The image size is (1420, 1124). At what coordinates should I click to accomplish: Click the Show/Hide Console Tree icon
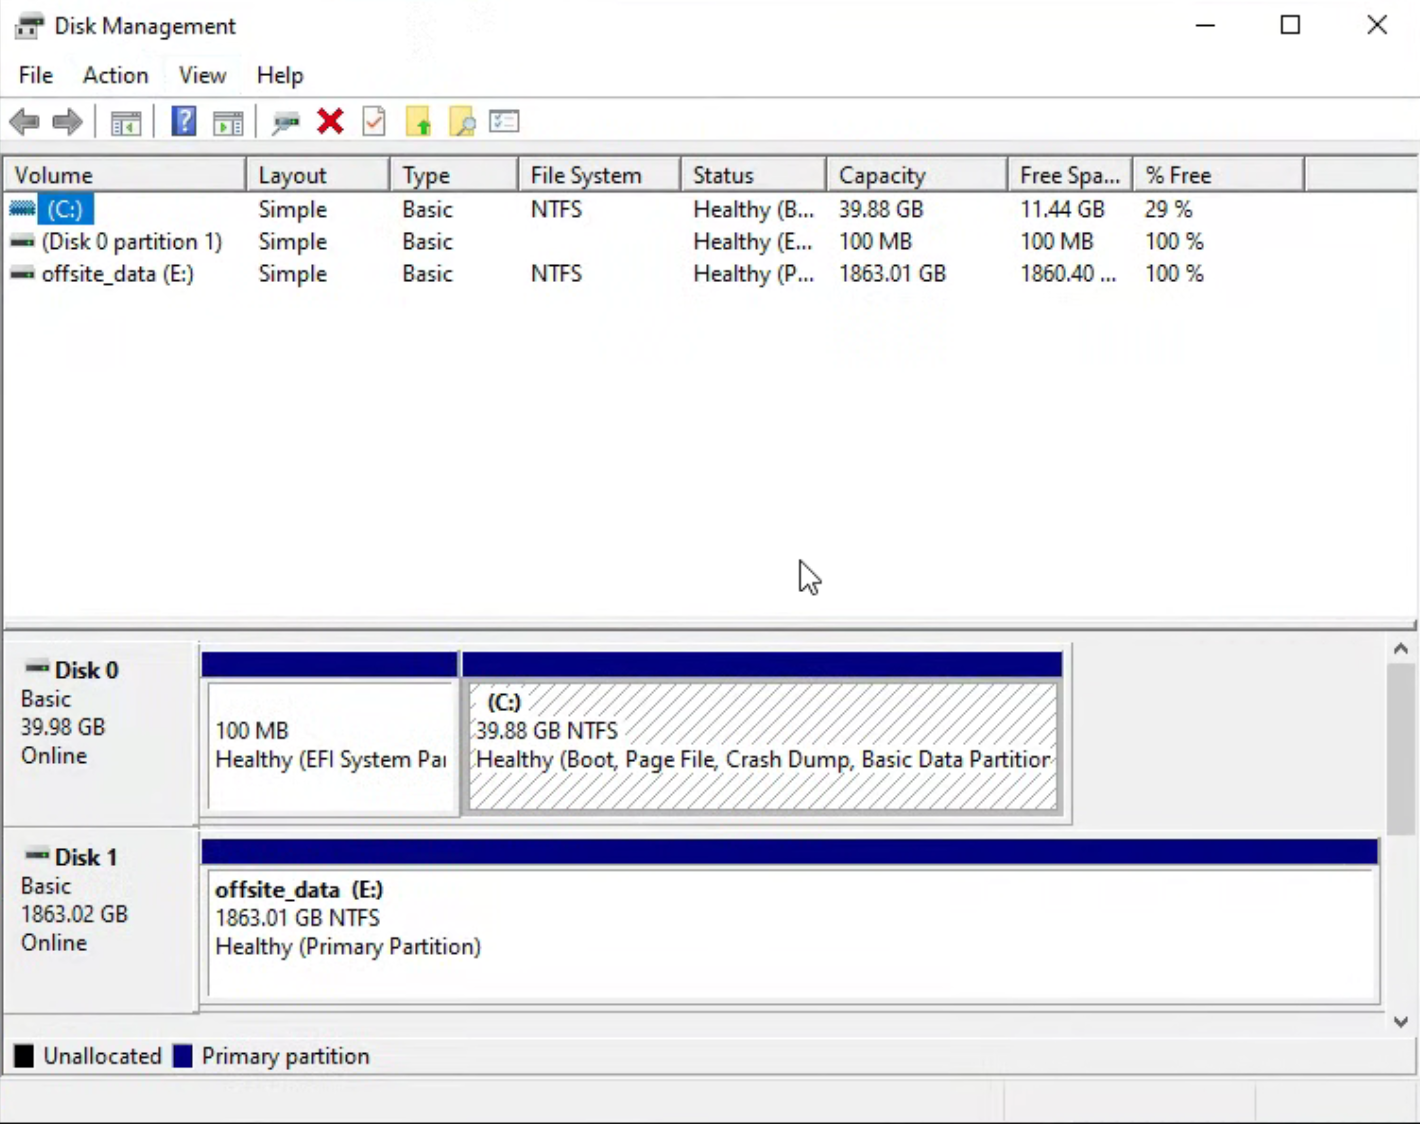tap(126, 122)
